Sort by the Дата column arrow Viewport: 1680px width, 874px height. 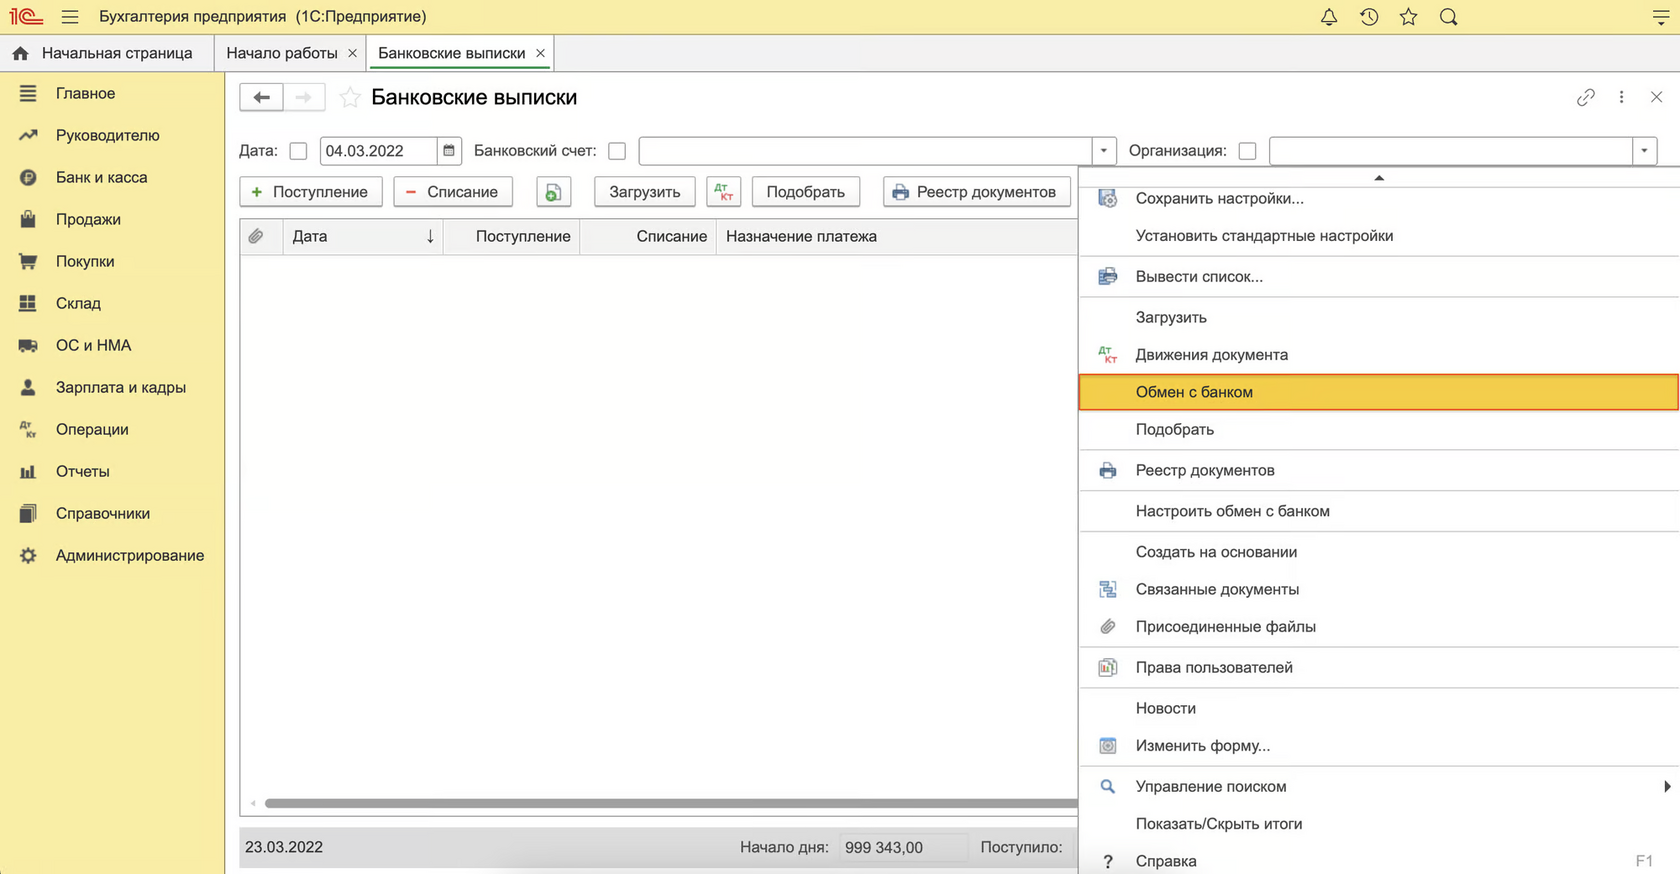pyautogui.click(x=430, y=236)
